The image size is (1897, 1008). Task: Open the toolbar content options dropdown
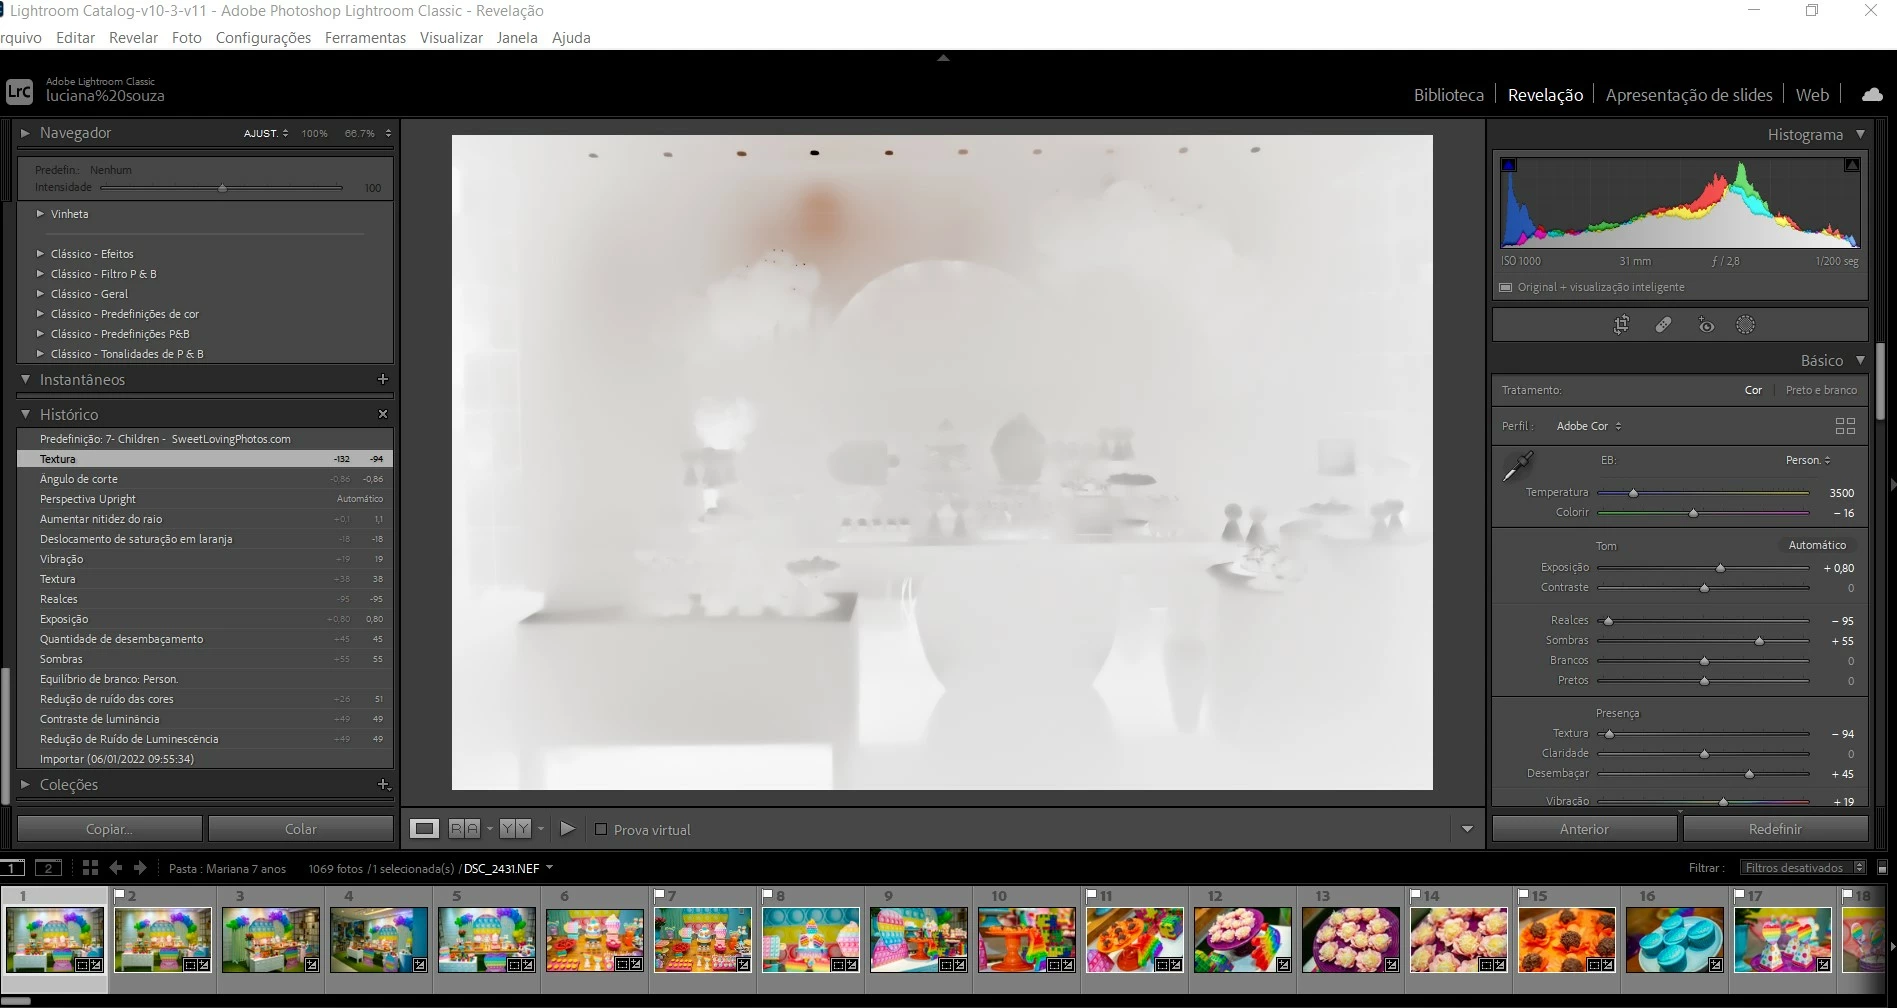coord(1467,829)
